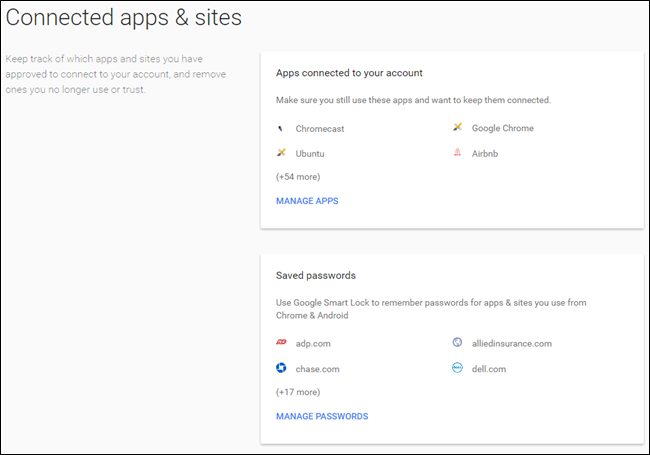Image resolution: width=650 pixels, height=455 pixels.
Task: Select the Chromecast app name
Action: 320,129
